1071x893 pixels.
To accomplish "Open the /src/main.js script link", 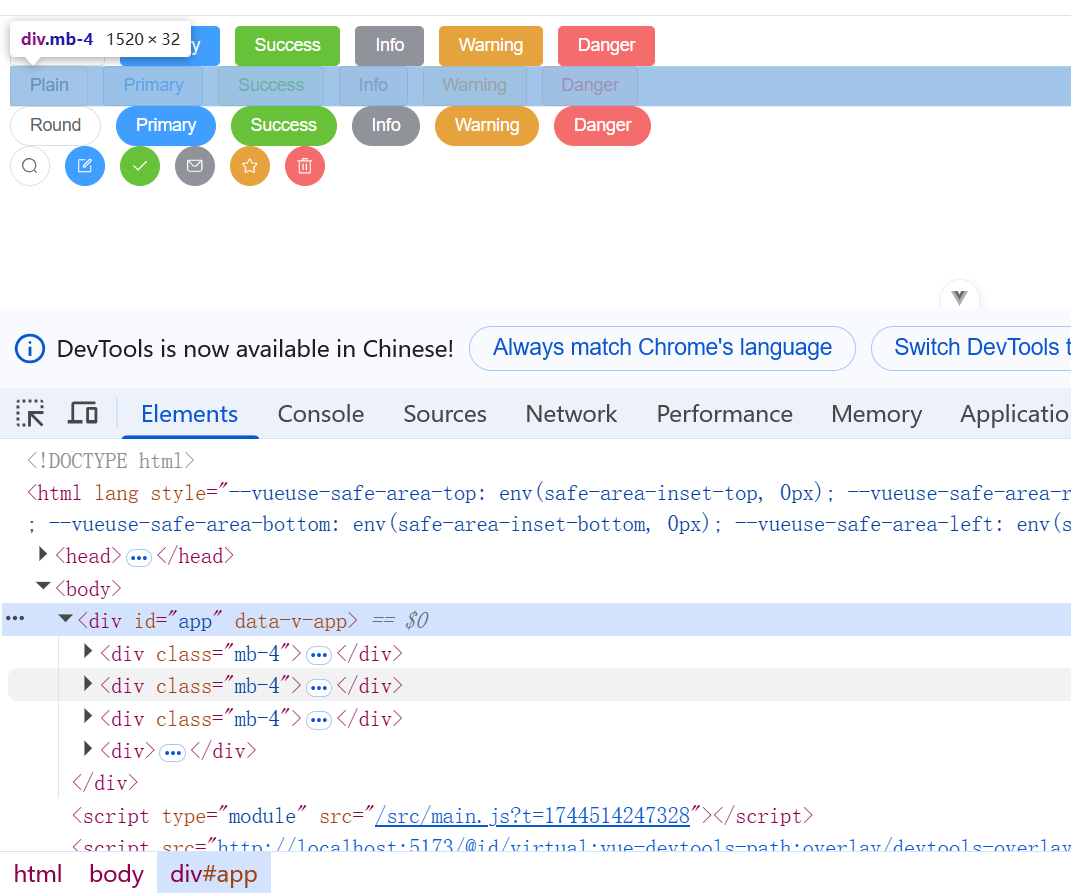I will [532, 816].
